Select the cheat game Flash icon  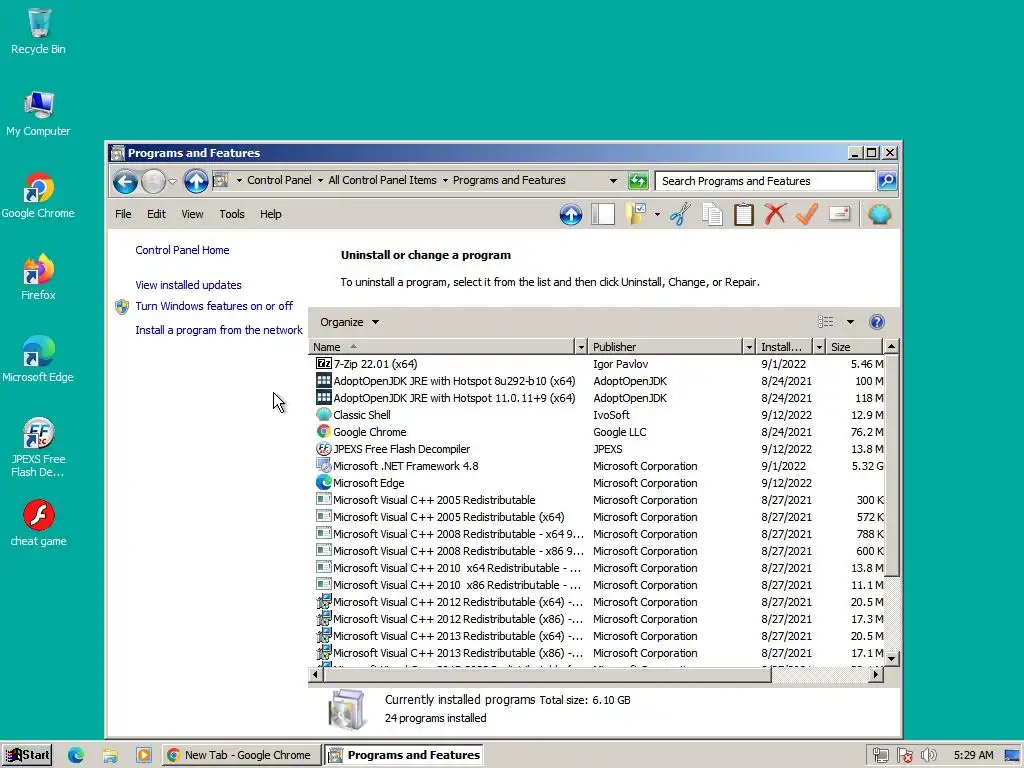pyautogui.click(x=38, y=523)
